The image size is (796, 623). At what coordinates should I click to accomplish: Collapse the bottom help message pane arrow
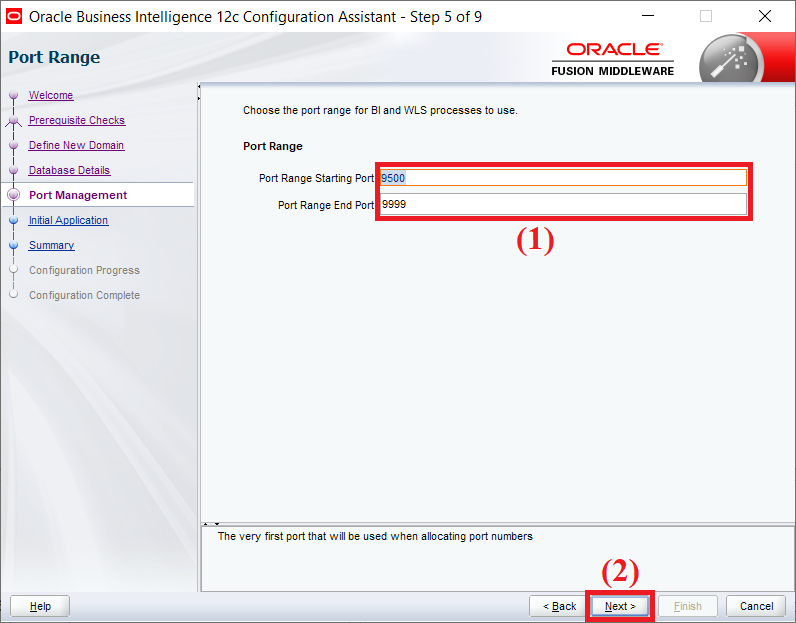pos(217,523)
